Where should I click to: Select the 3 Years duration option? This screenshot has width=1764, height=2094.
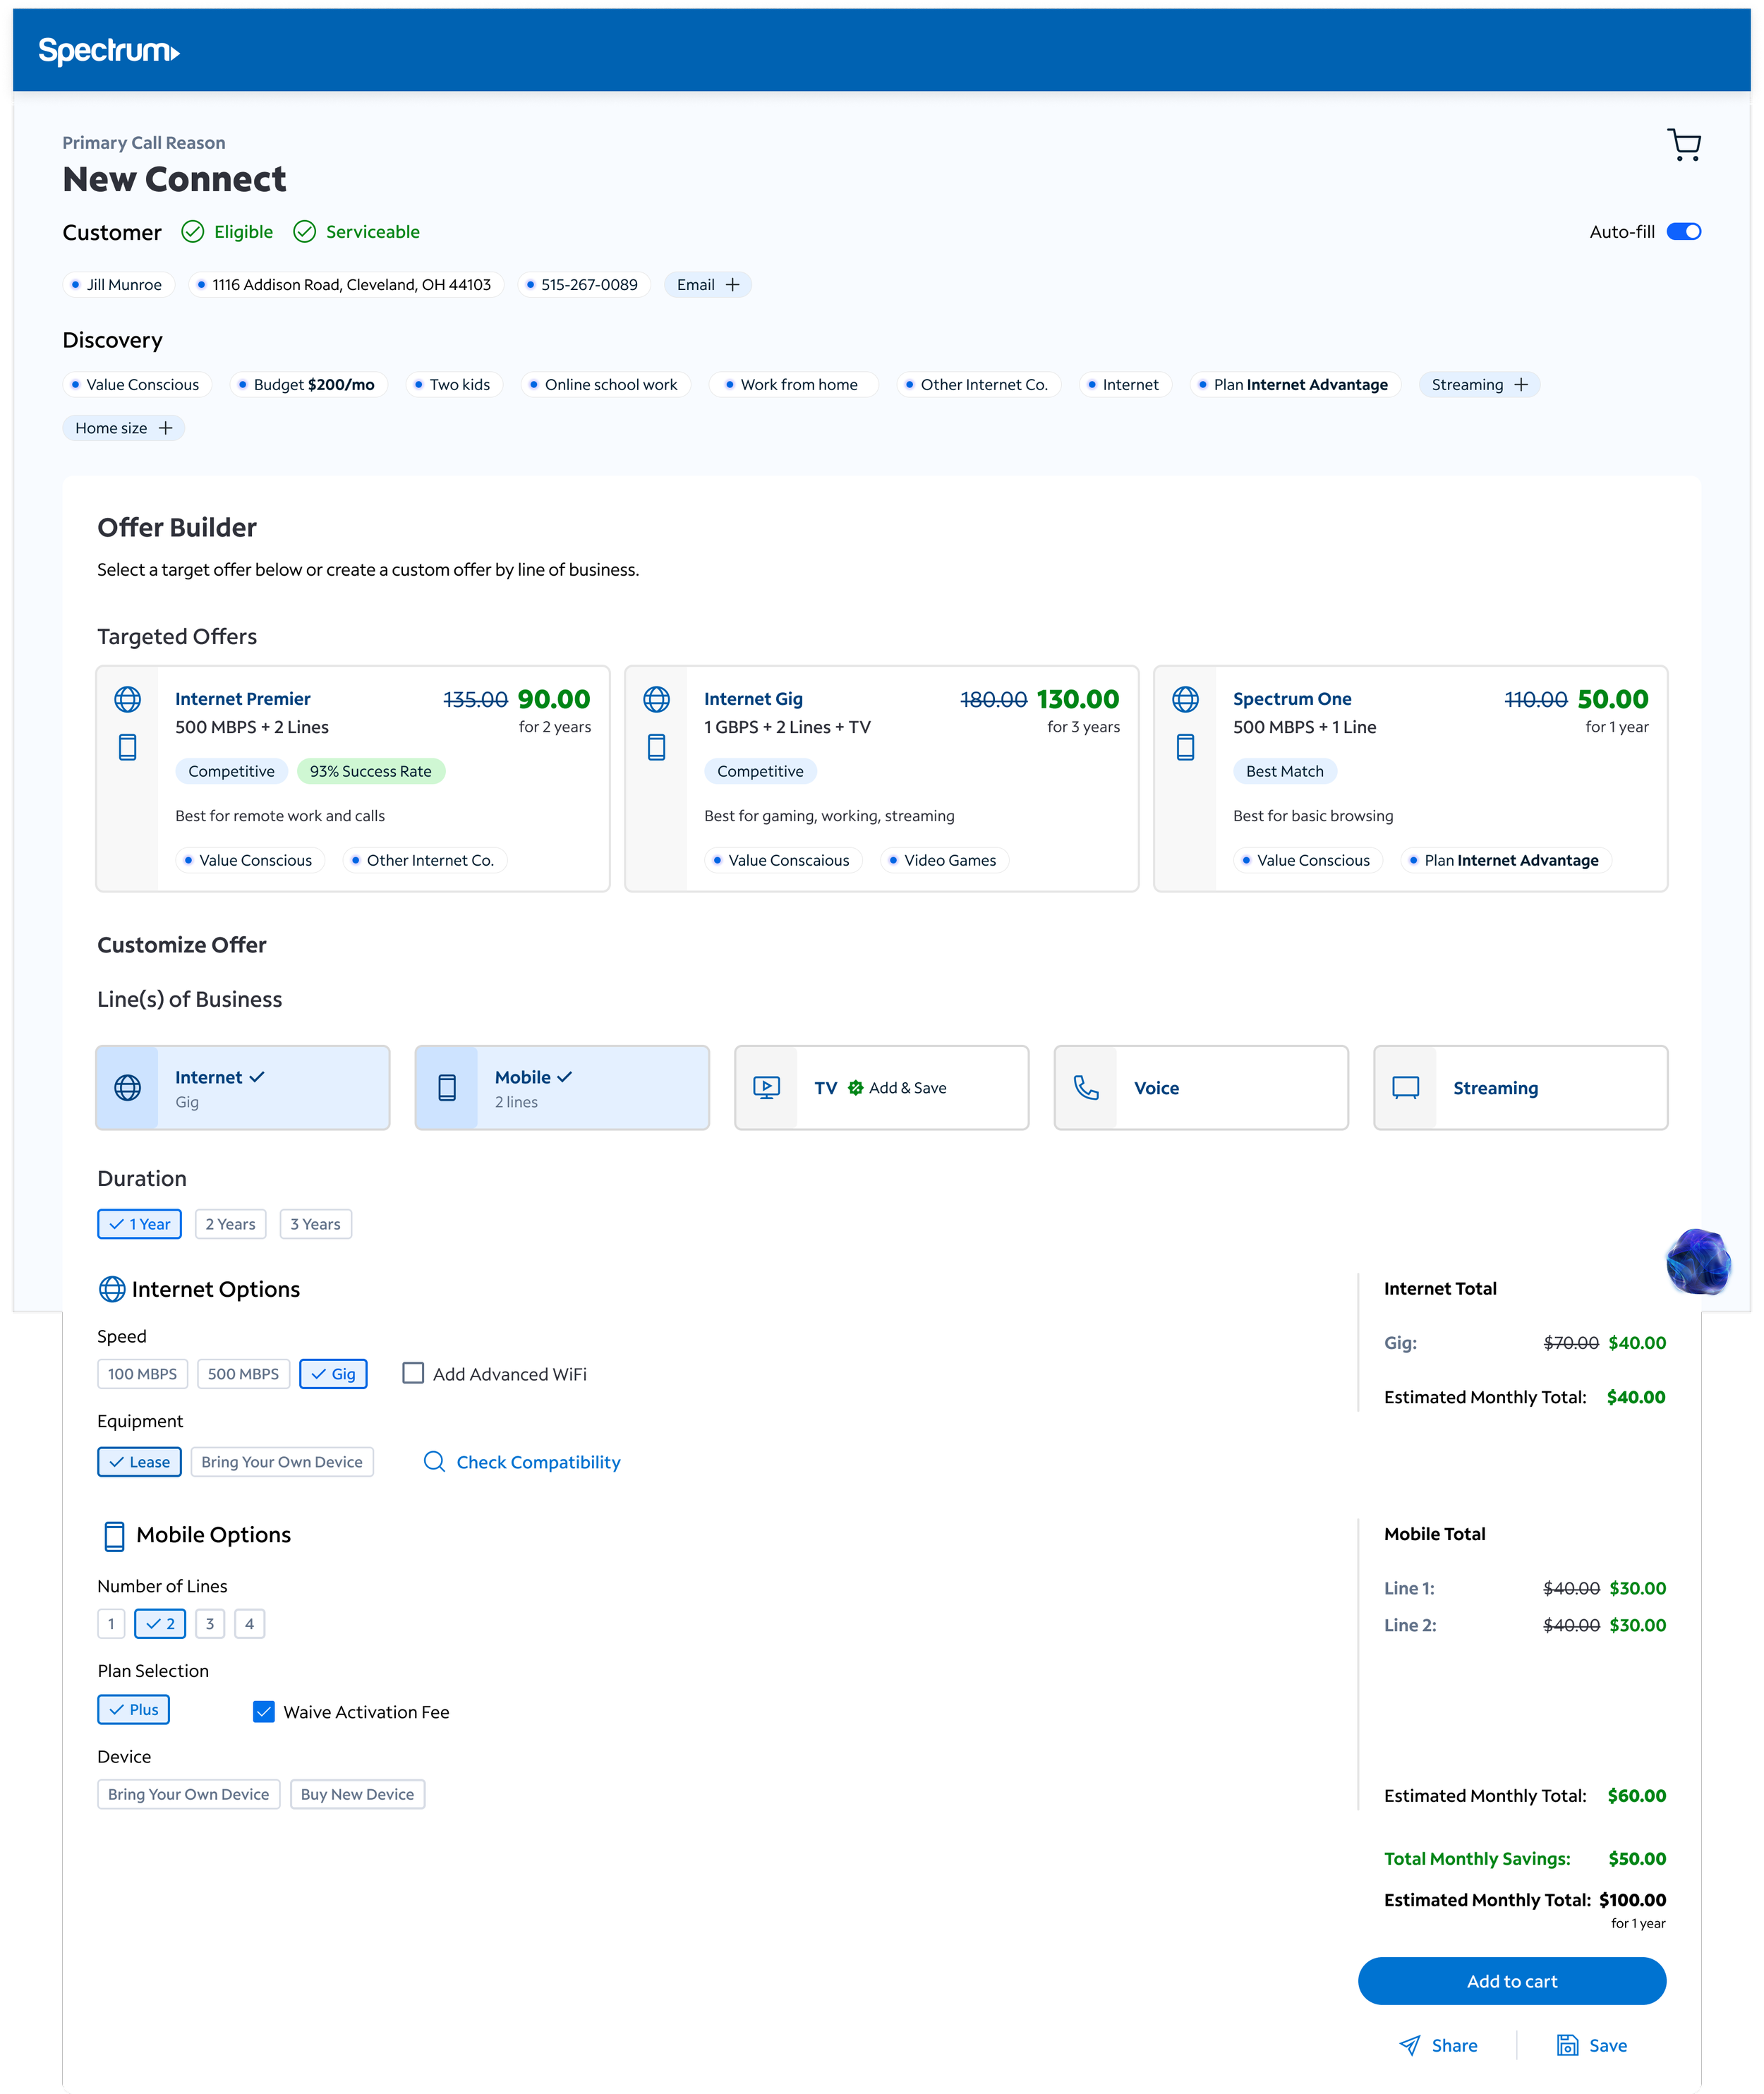(x=316, y=1224)
